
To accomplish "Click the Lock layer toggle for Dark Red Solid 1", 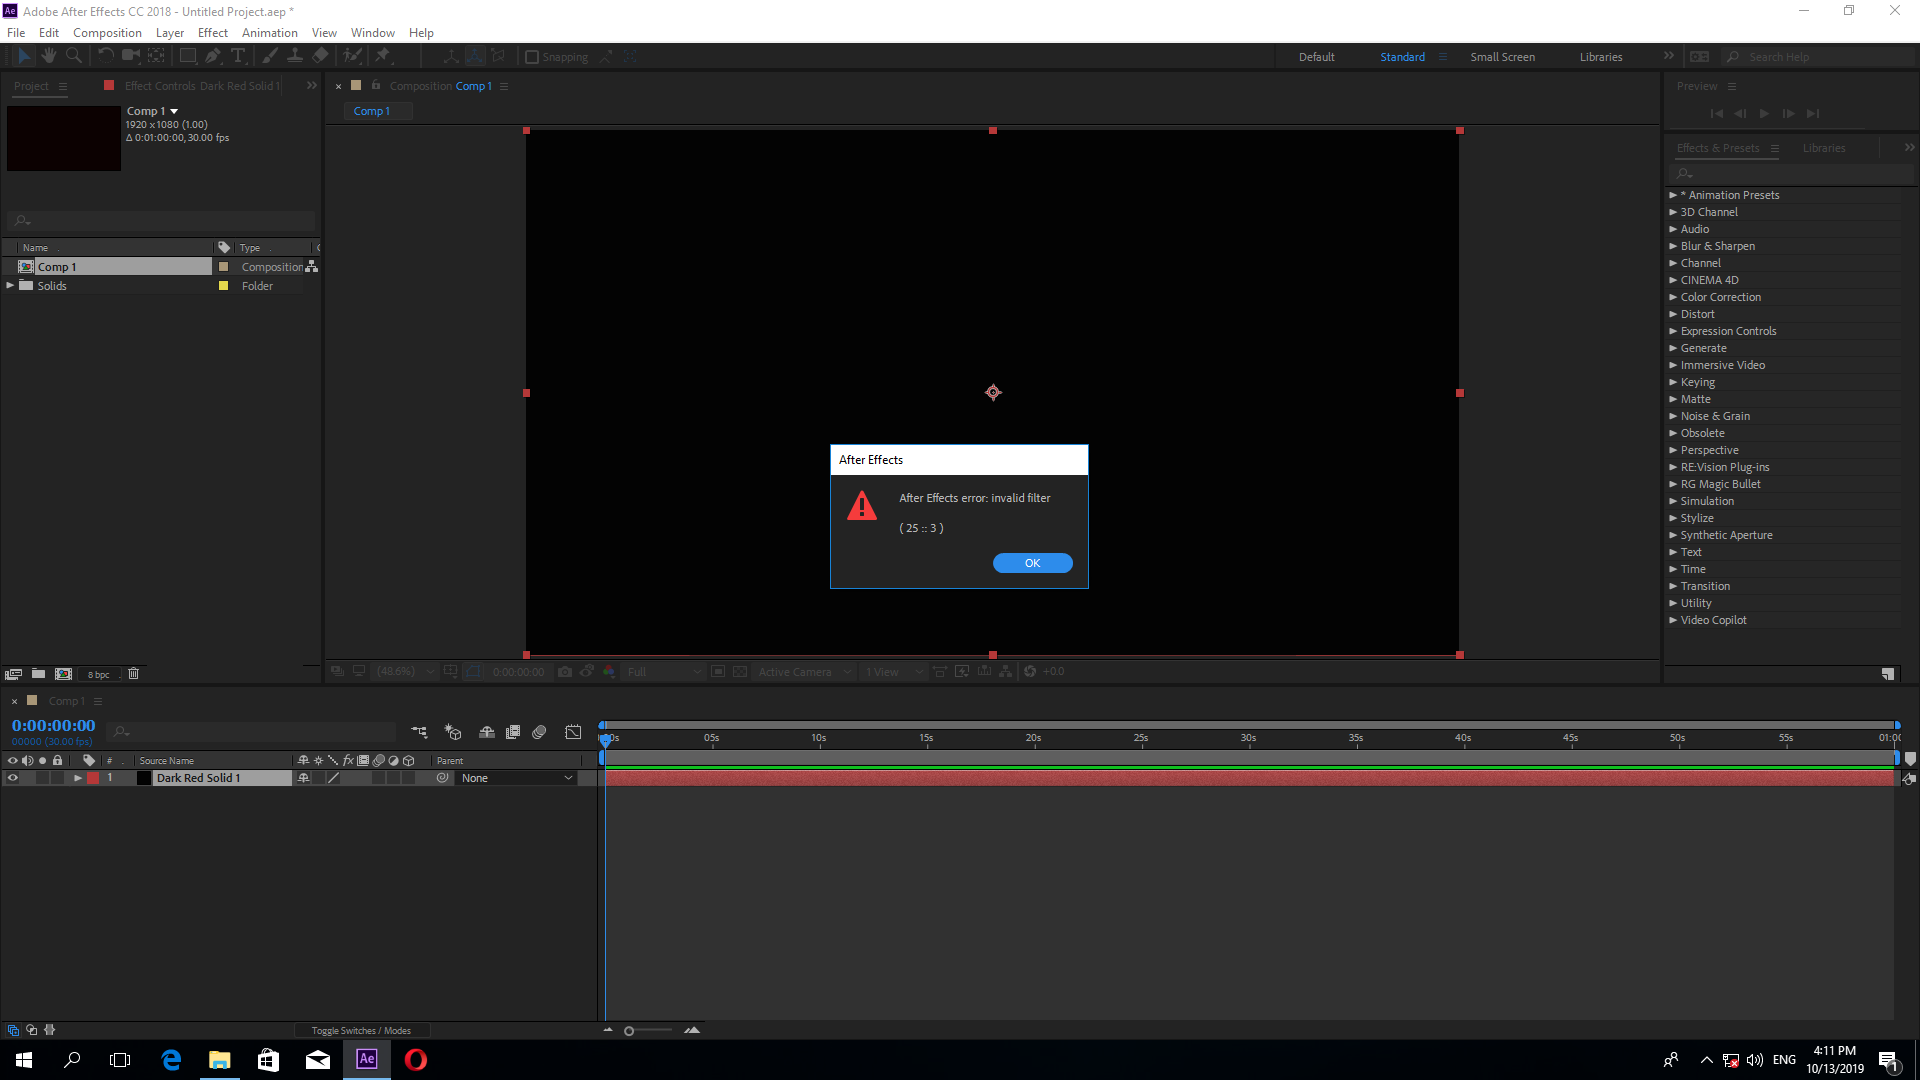I will click(57, 778).
